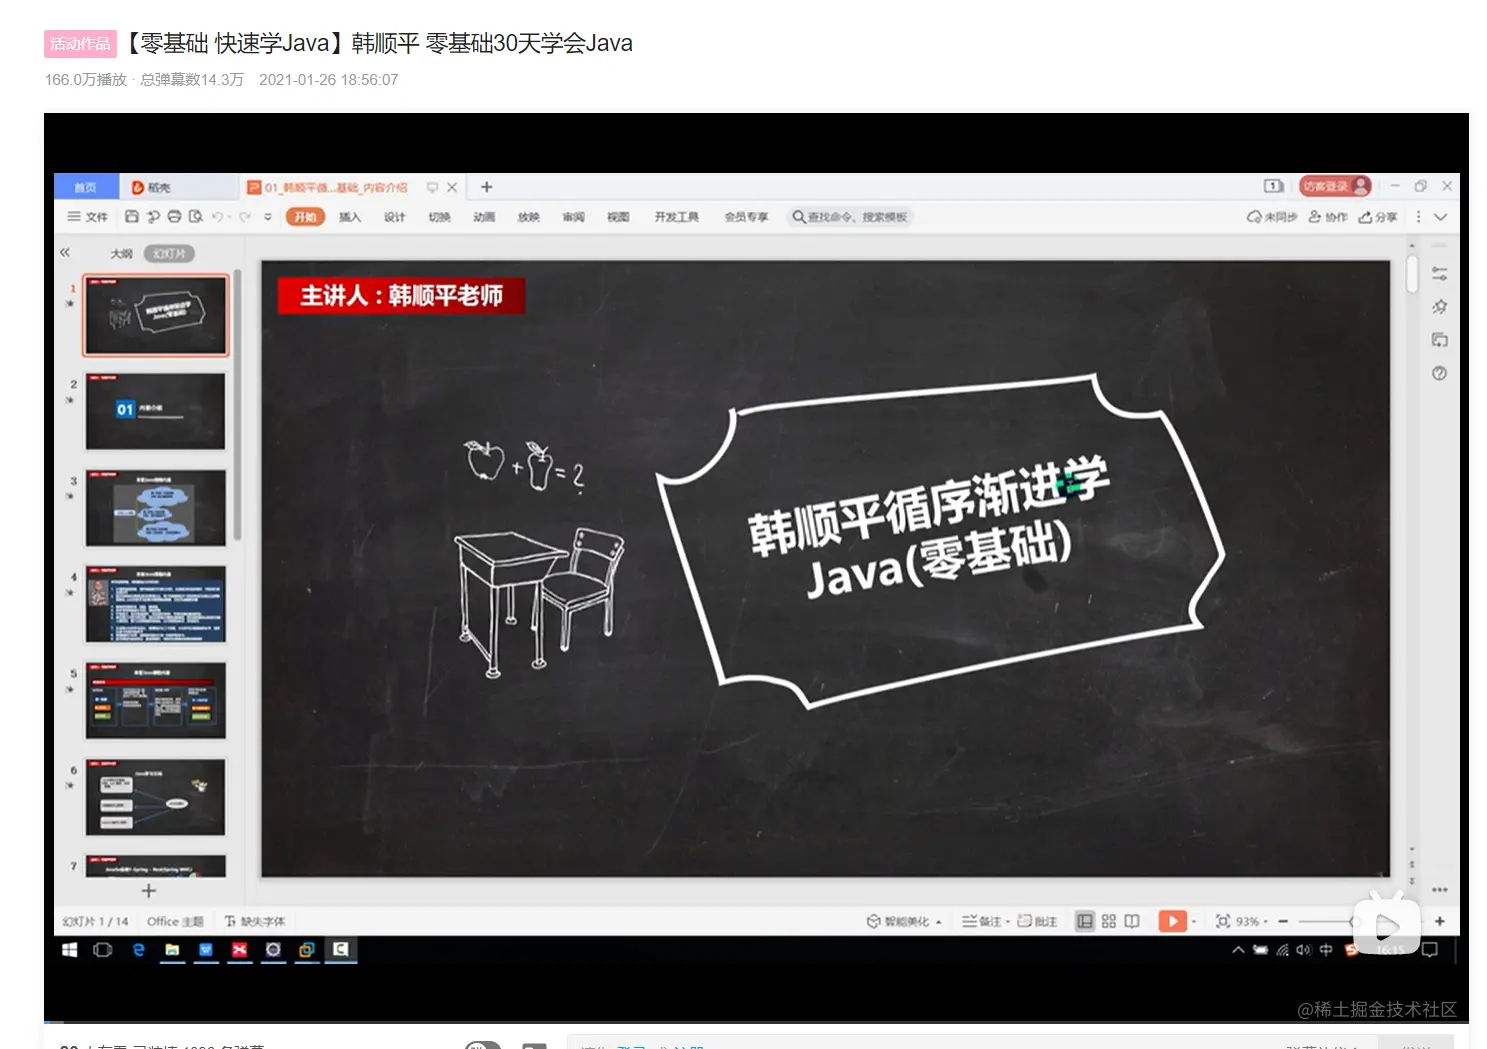The width and height of the screenshot is (1487, 1049).
Task: Click the sidebar three-dots more icon
Action: (x=1439, y=889)
